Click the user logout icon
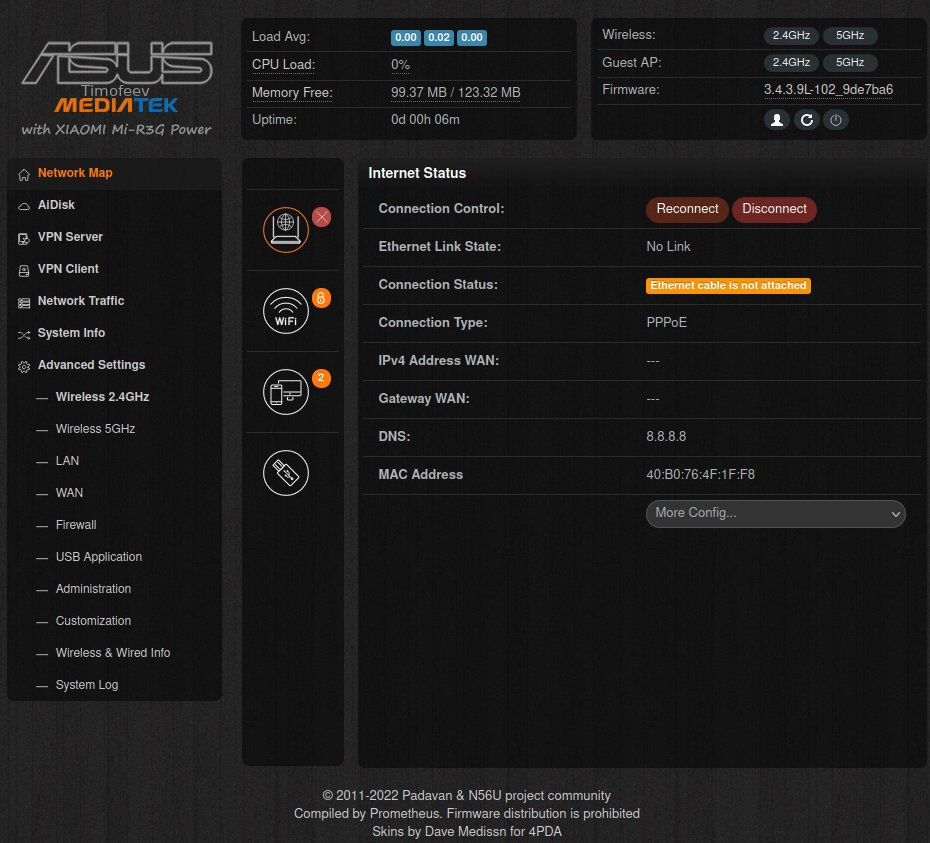Screen dimensions: 930x843 pyautogui.click(x=776, y=120)
